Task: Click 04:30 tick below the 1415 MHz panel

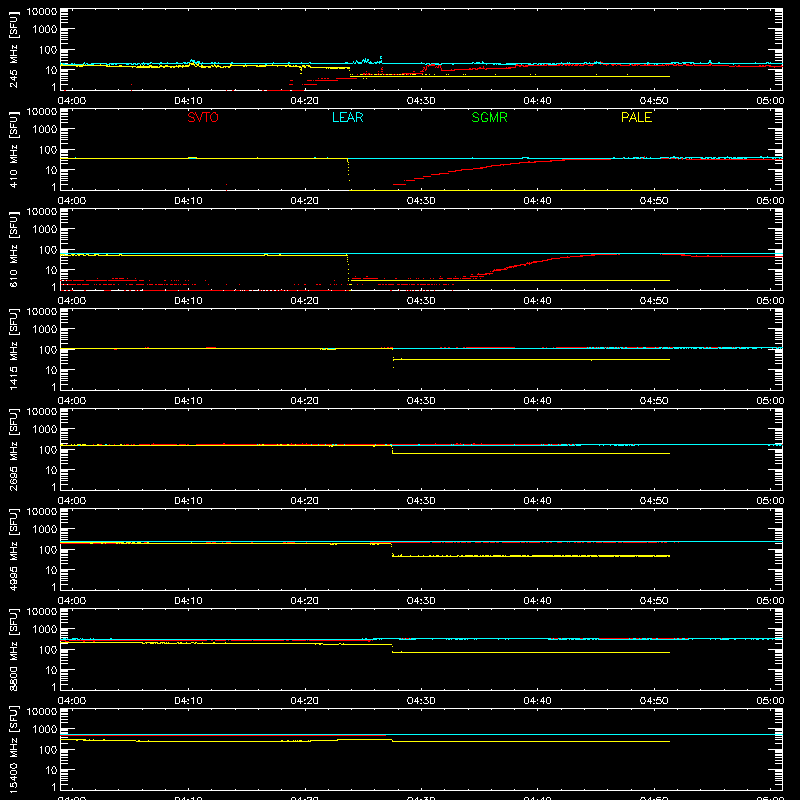Action: [421, 401]
